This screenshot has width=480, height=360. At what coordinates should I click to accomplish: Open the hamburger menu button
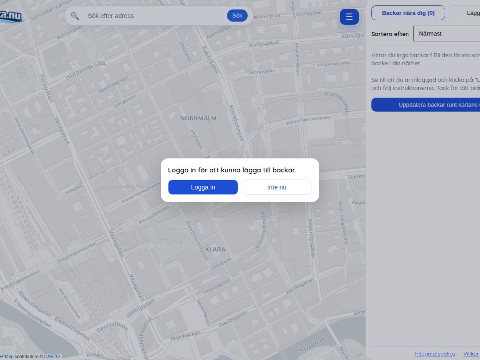point(349,17)
